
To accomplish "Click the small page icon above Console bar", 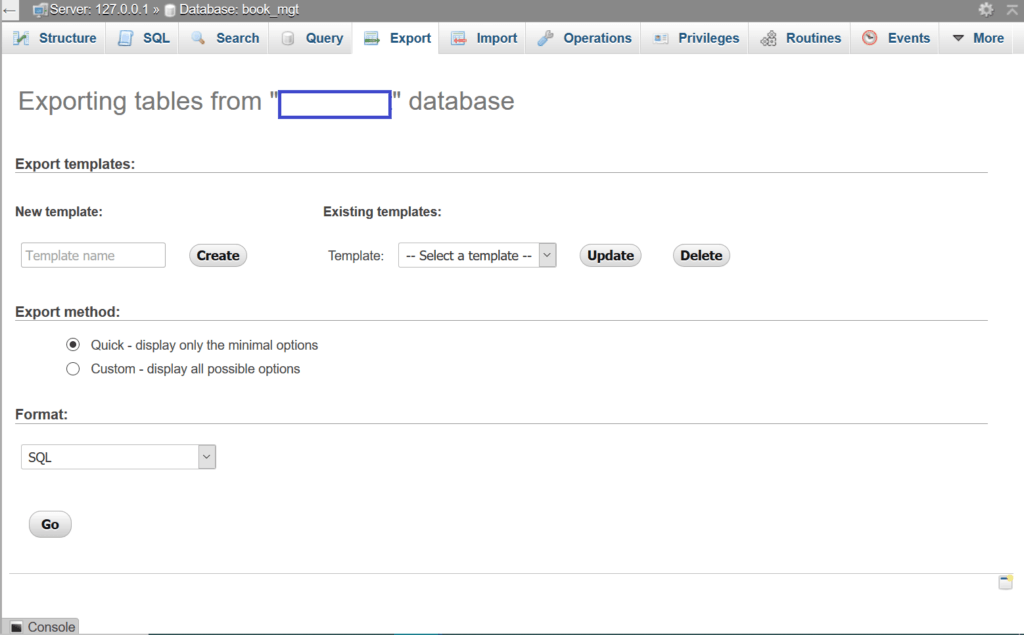I will (x=1005, y=581).
